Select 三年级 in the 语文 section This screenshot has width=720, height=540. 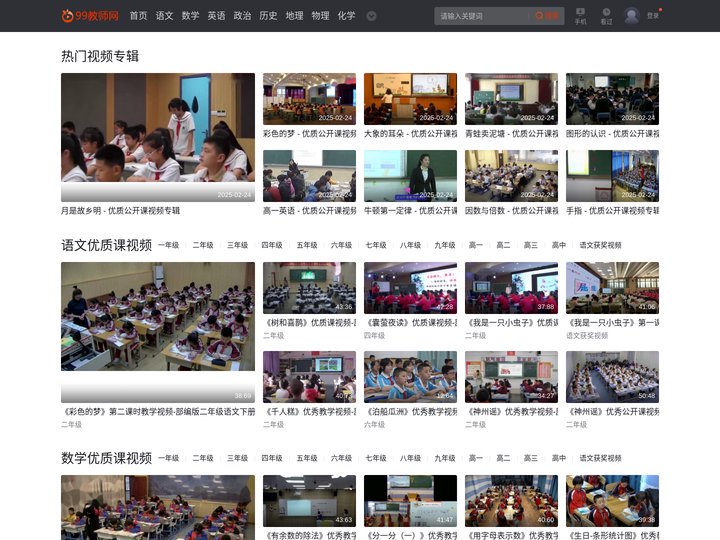tap(237, 245)
